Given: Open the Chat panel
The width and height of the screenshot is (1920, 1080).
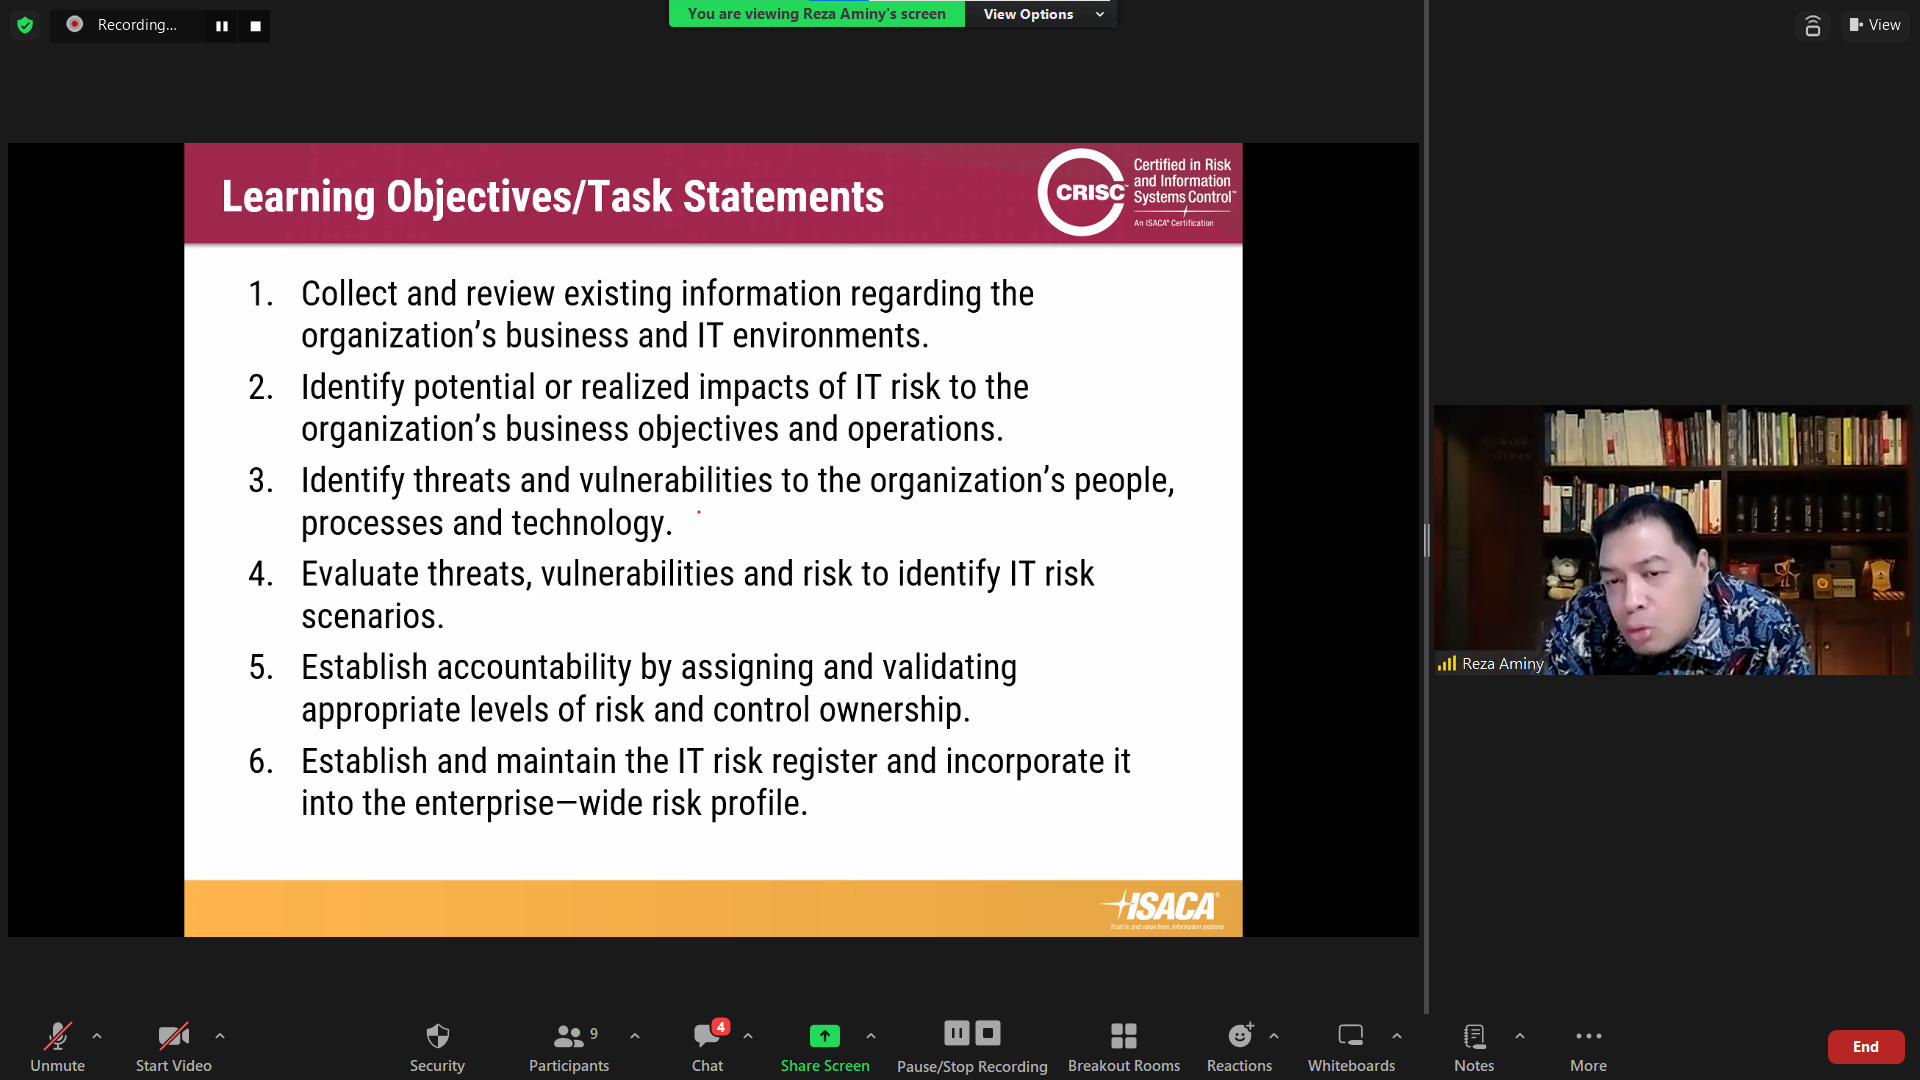Looking at the screenshot, I should click(707, 1037).
